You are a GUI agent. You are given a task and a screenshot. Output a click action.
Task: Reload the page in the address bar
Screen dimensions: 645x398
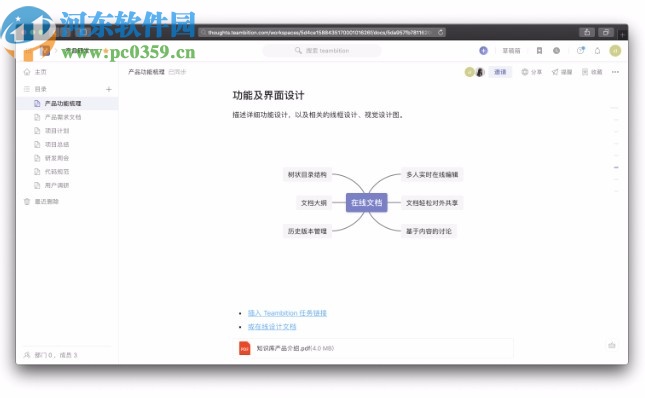point(441,32)
